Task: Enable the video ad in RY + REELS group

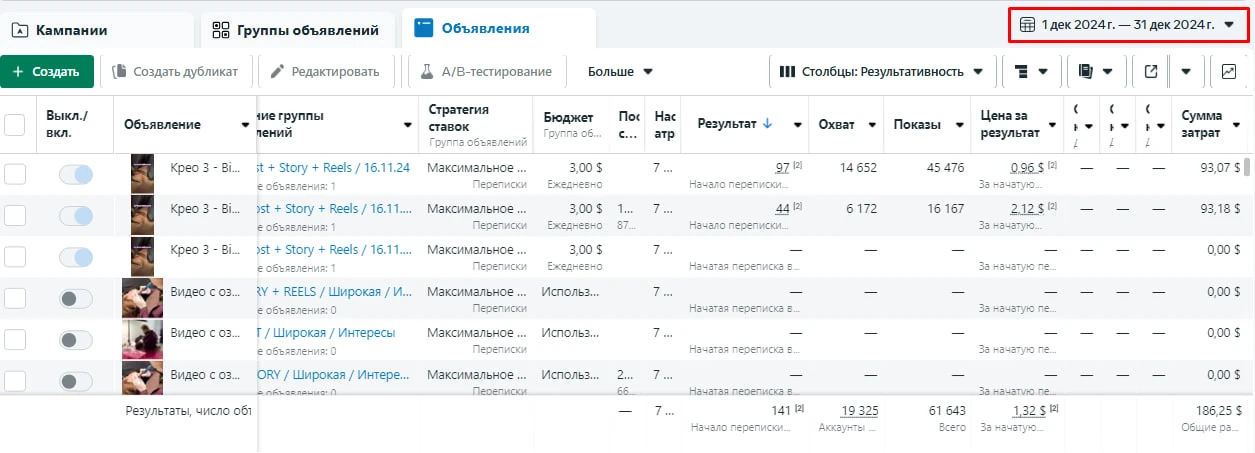Action: click(76, 298)
